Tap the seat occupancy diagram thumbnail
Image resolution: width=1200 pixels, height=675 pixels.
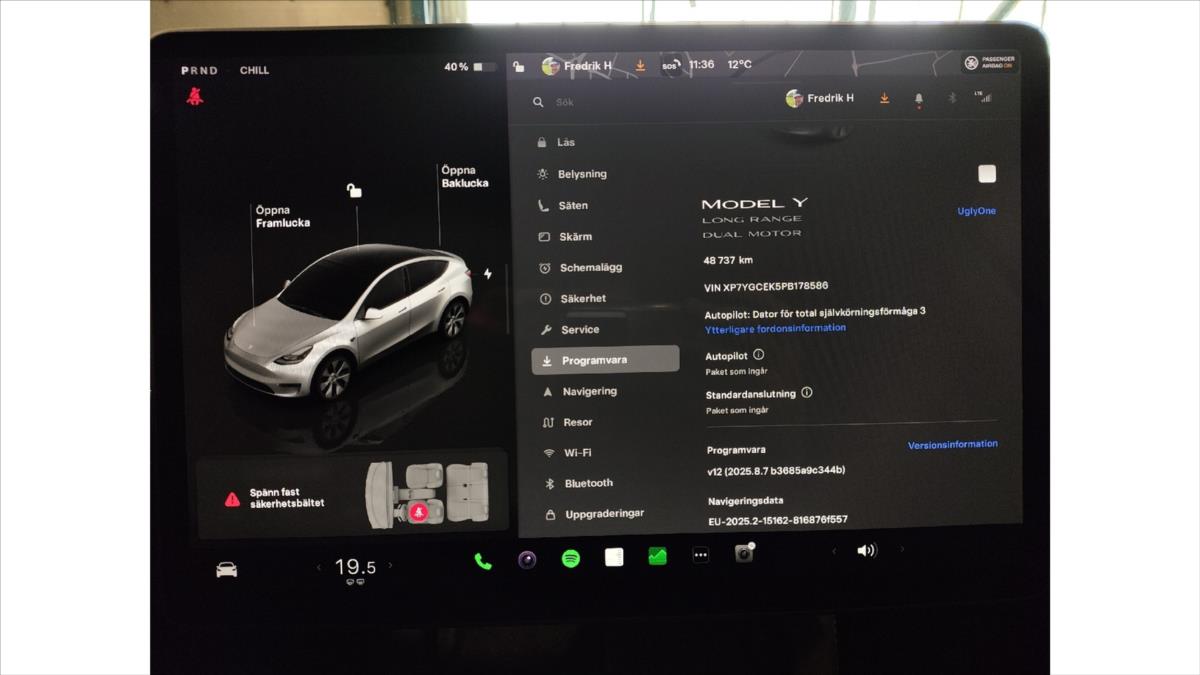(427, 493)
